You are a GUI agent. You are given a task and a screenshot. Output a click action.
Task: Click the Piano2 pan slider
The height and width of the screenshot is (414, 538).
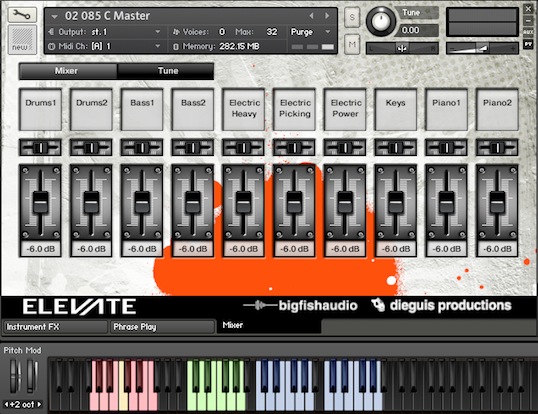pyautogui.click(x=497, y=147)
